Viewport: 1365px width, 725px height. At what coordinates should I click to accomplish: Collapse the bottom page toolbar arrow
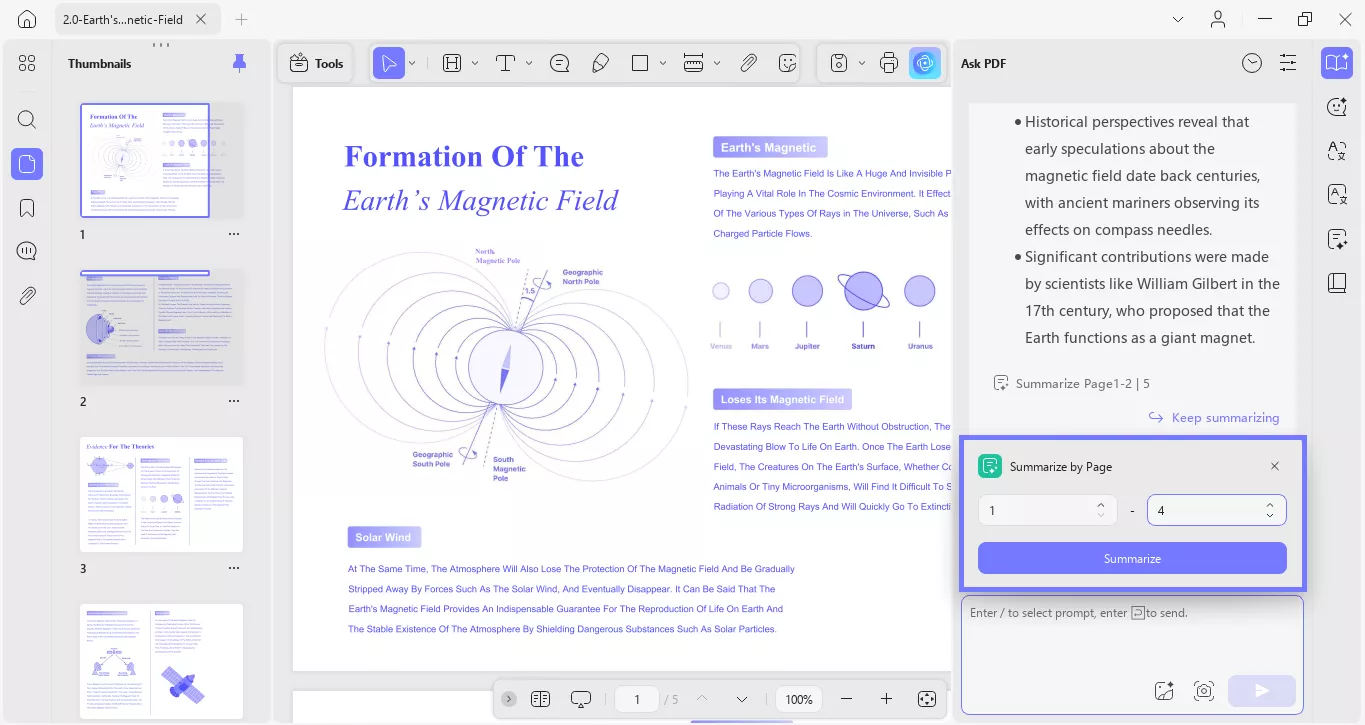click(509, 699)
